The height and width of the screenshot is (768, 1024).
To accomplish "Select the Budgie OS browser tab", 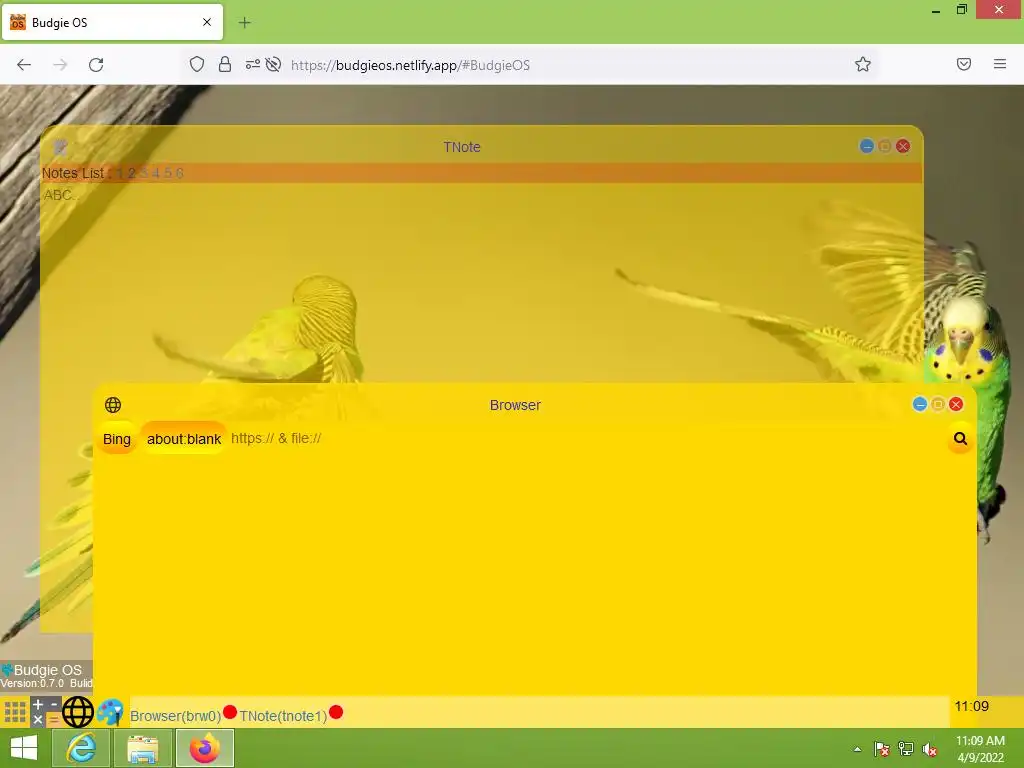I will coord(112,22).
